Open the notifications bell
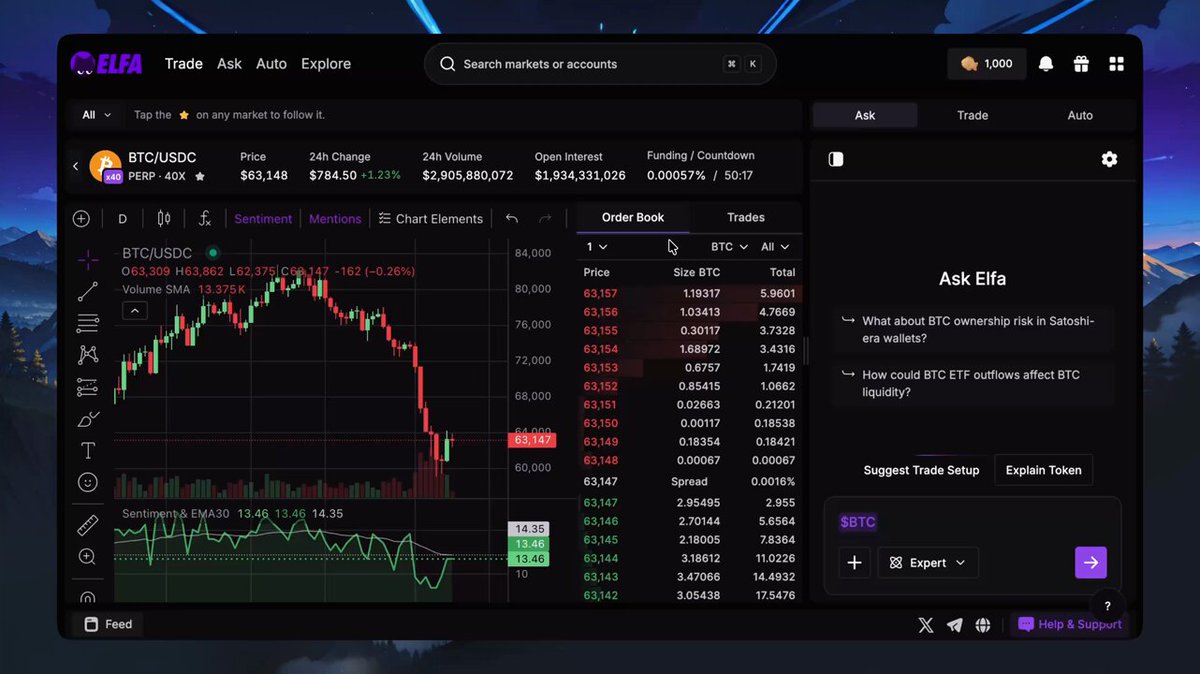The height and width of the screenshot is (674, 1200). pyautogui.click(x=1046, y=64)
